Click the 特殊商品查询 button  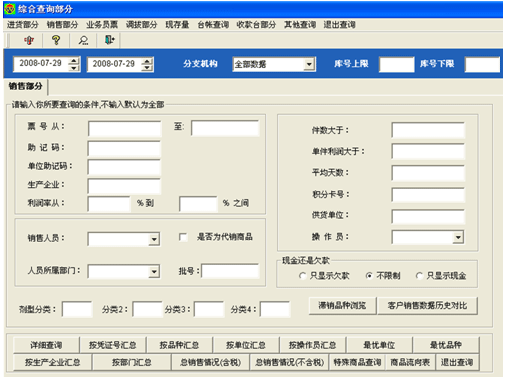(x=357, y=362)
